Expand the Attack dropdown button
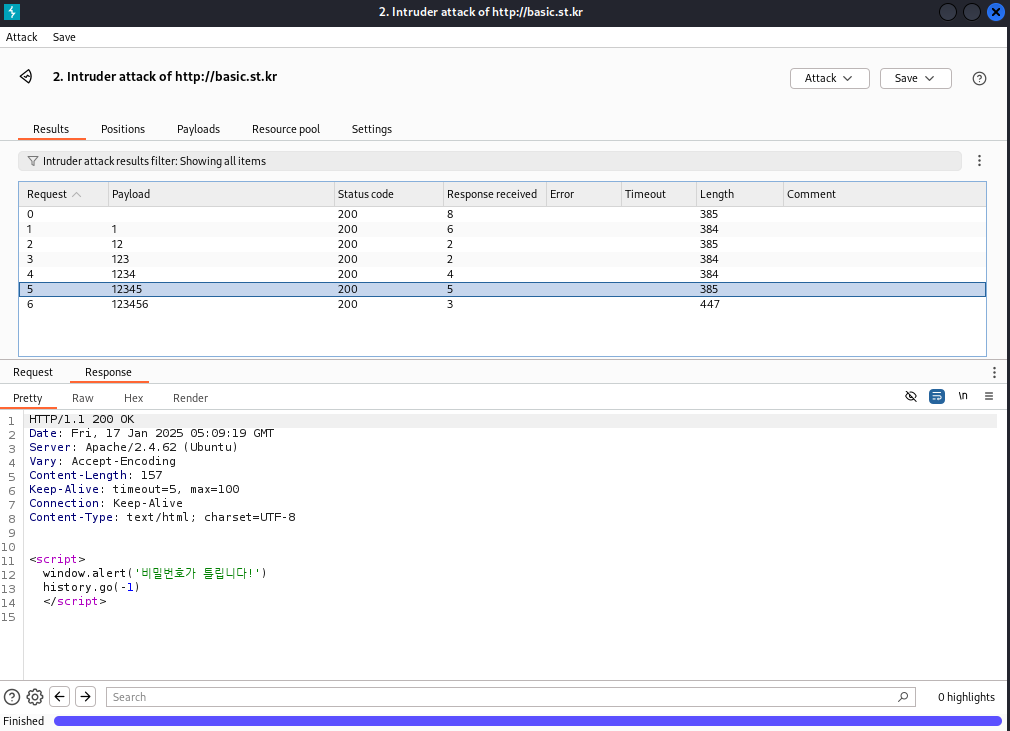Image resolution: width=1010 pixels, height=731 pixels. point(830,79)
